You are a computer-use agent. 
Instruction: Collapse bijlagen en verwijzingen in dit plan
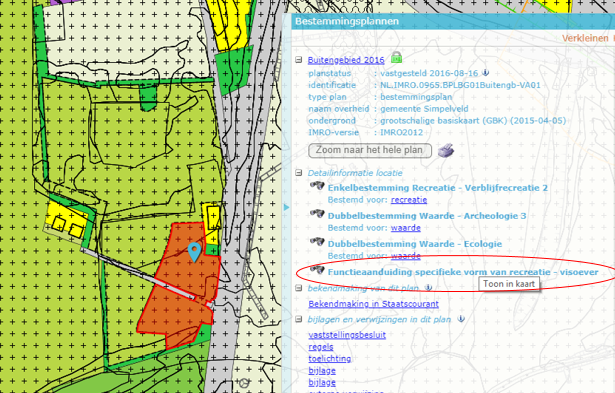[299, 319]
